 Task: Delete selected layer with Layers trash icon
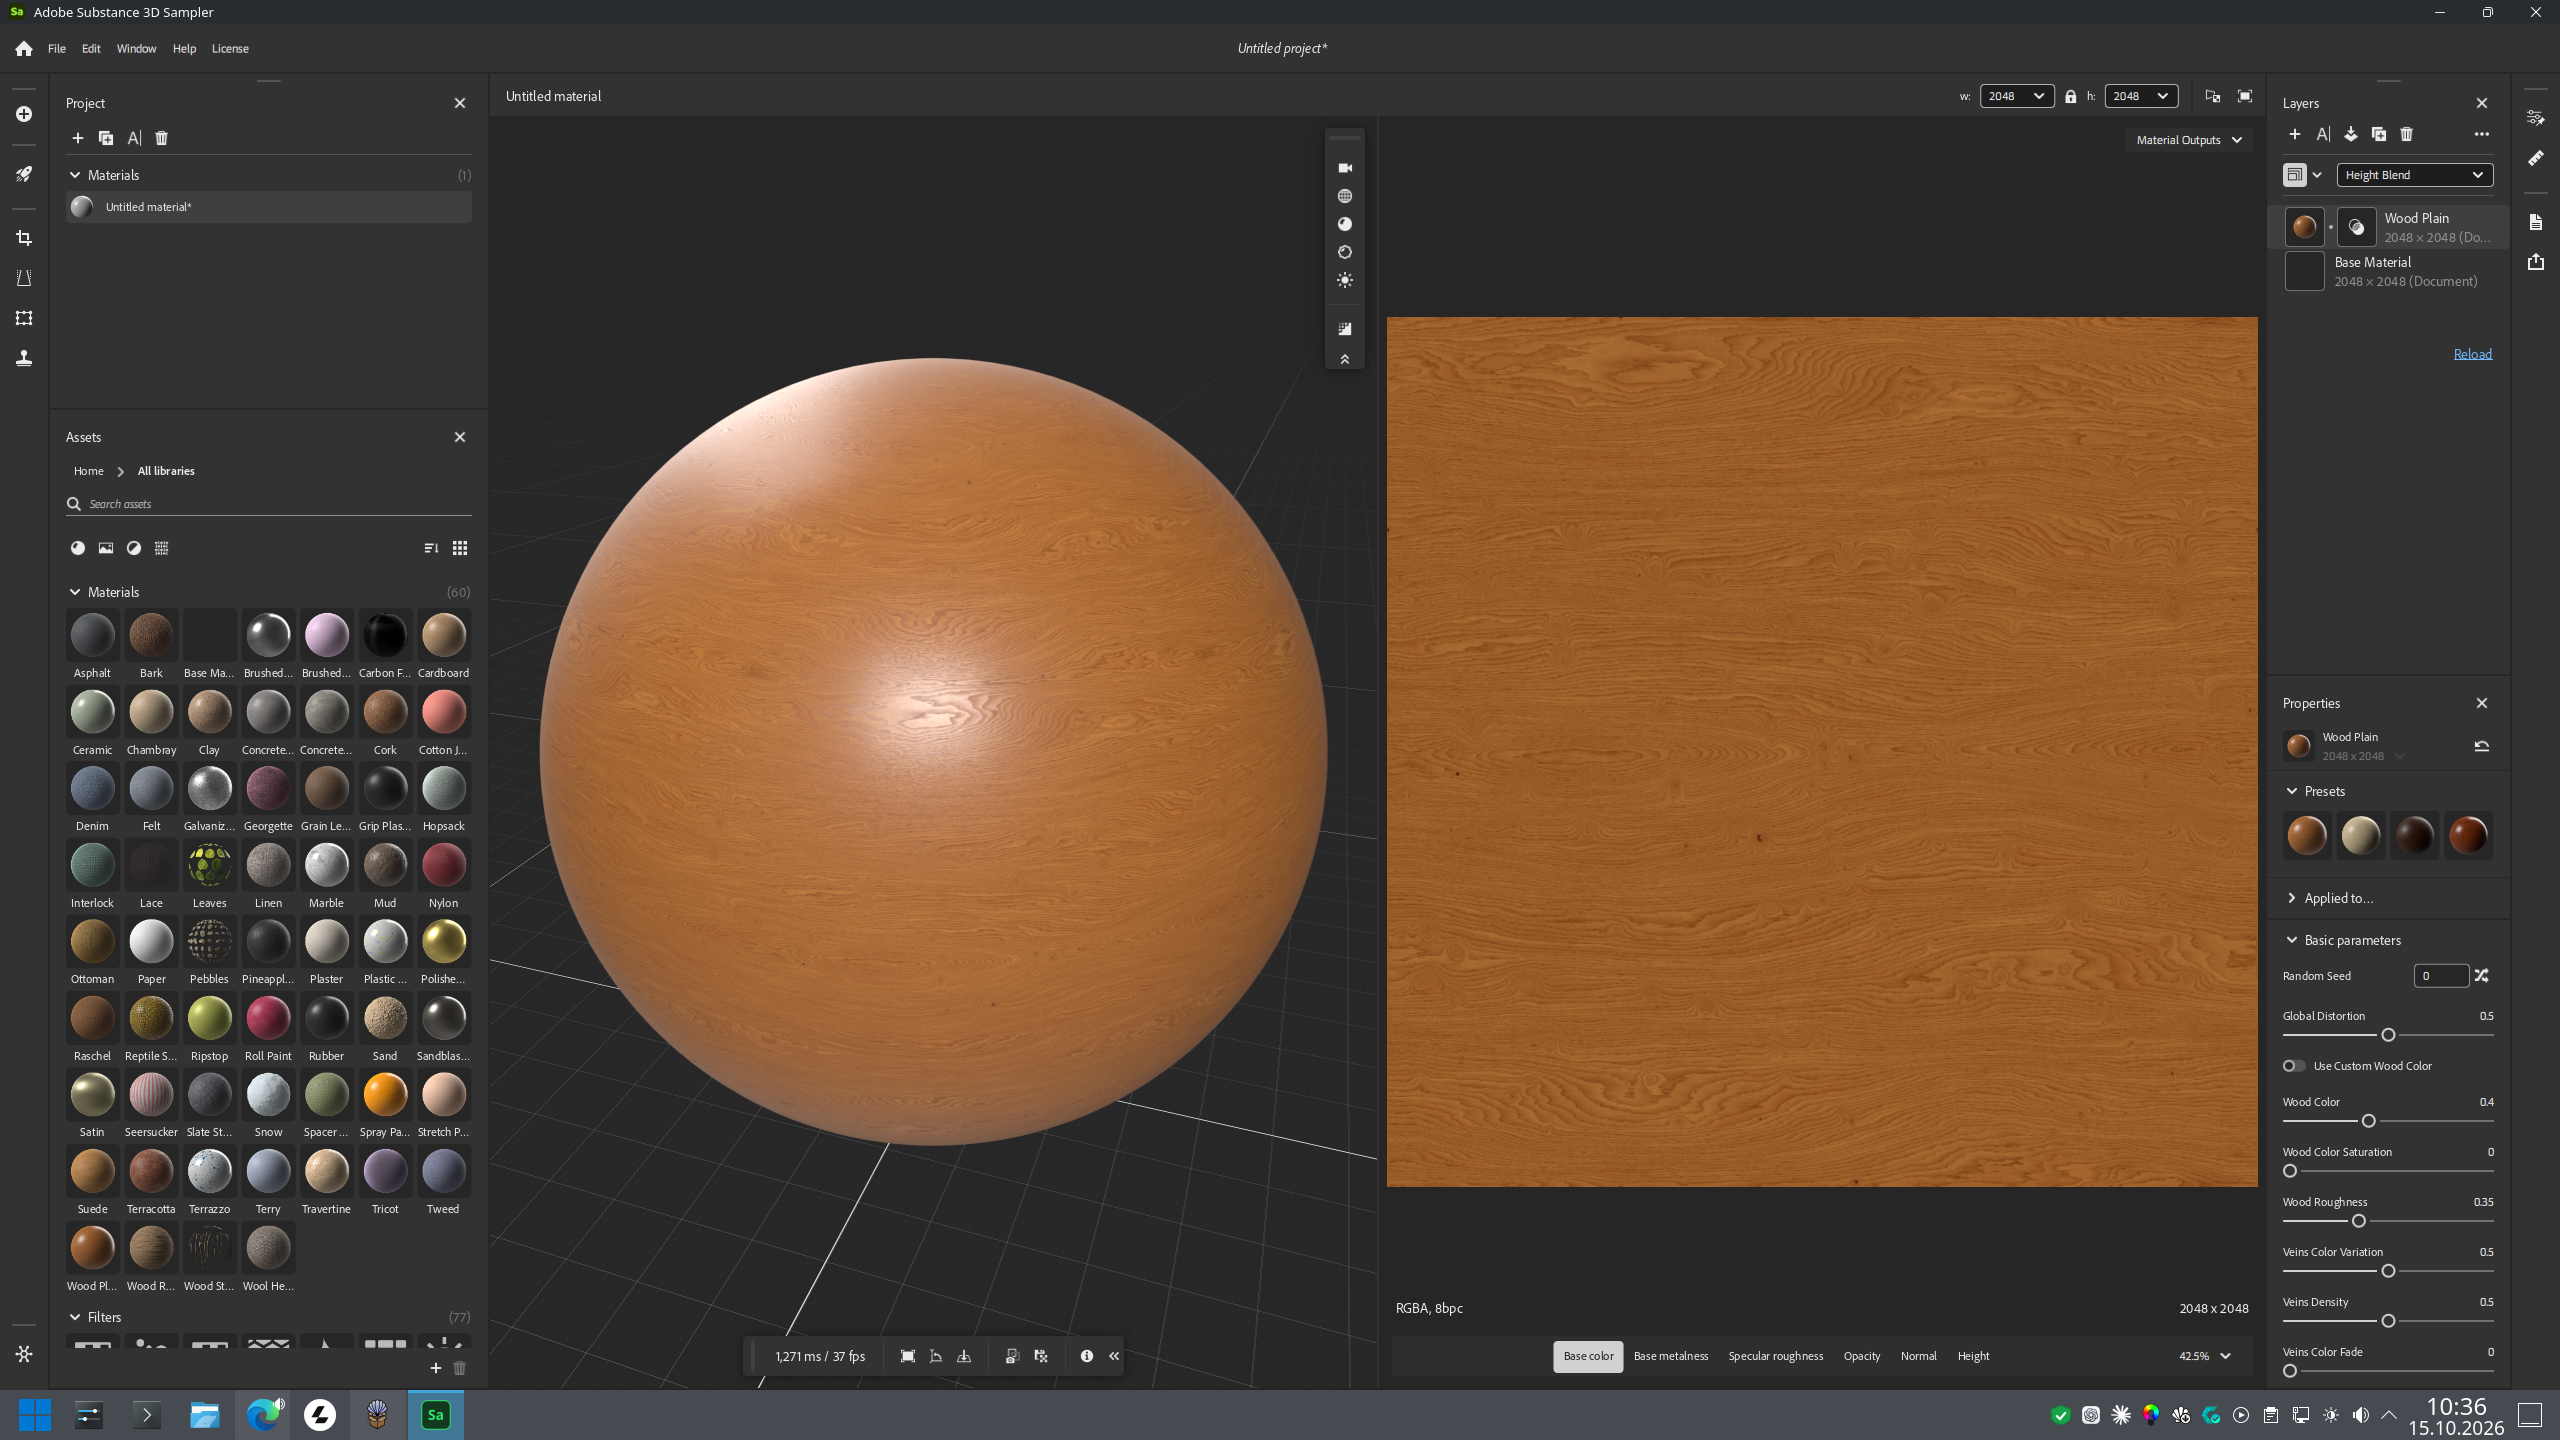(2407, 134)
